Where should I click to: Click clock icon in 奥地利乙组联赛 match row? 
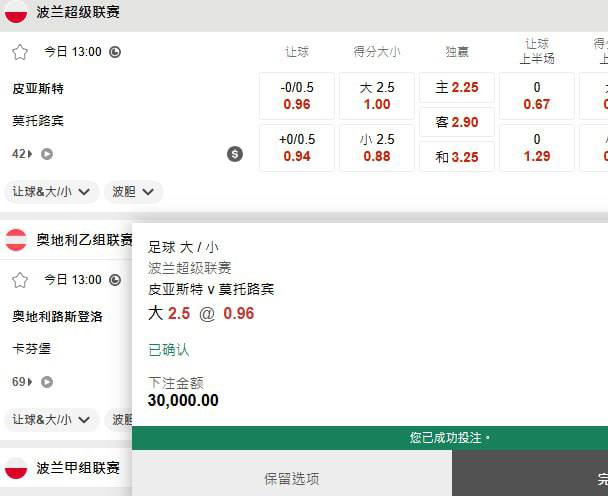click(115, 280)
